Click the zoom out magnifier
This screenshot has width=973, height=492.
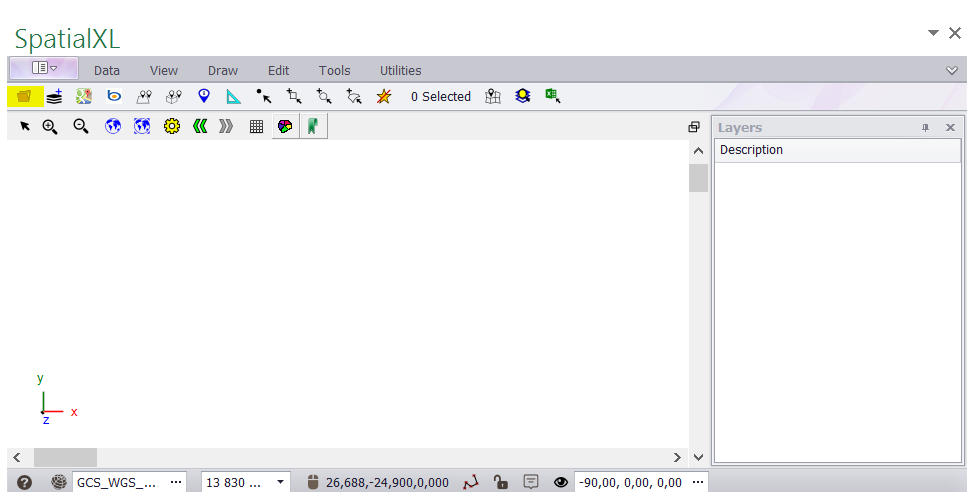pos(81,127)
